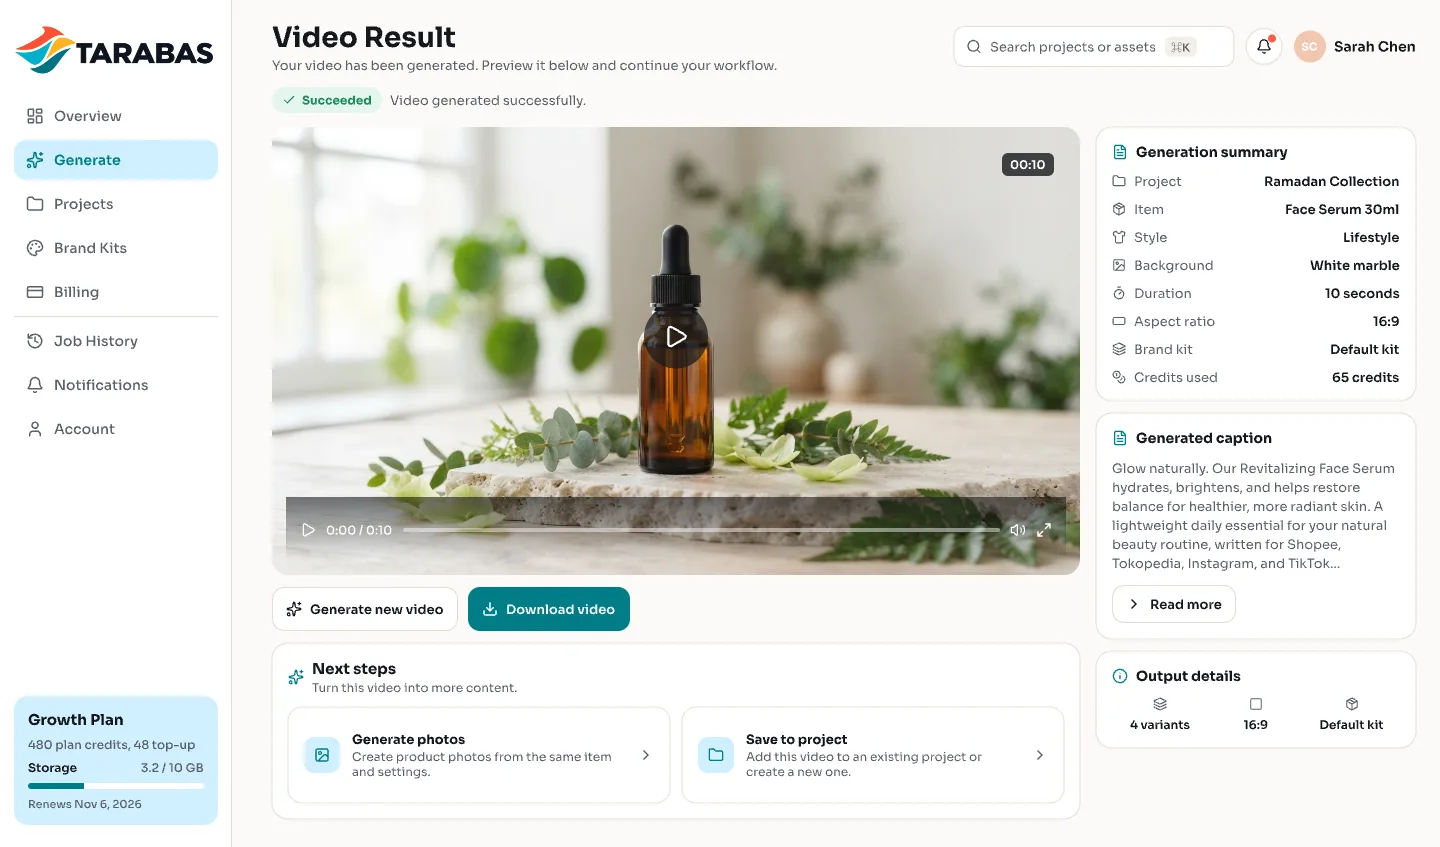Click the Storage usage progress bar
This screenshot has height=847, width=1440.
pos(116,786)
